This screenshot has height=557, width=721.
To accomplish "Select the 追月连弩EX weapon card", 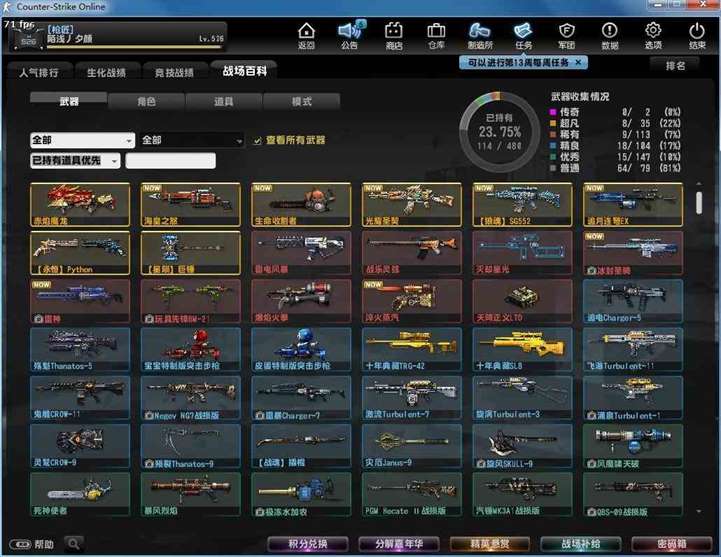I will tap(633, 204).
